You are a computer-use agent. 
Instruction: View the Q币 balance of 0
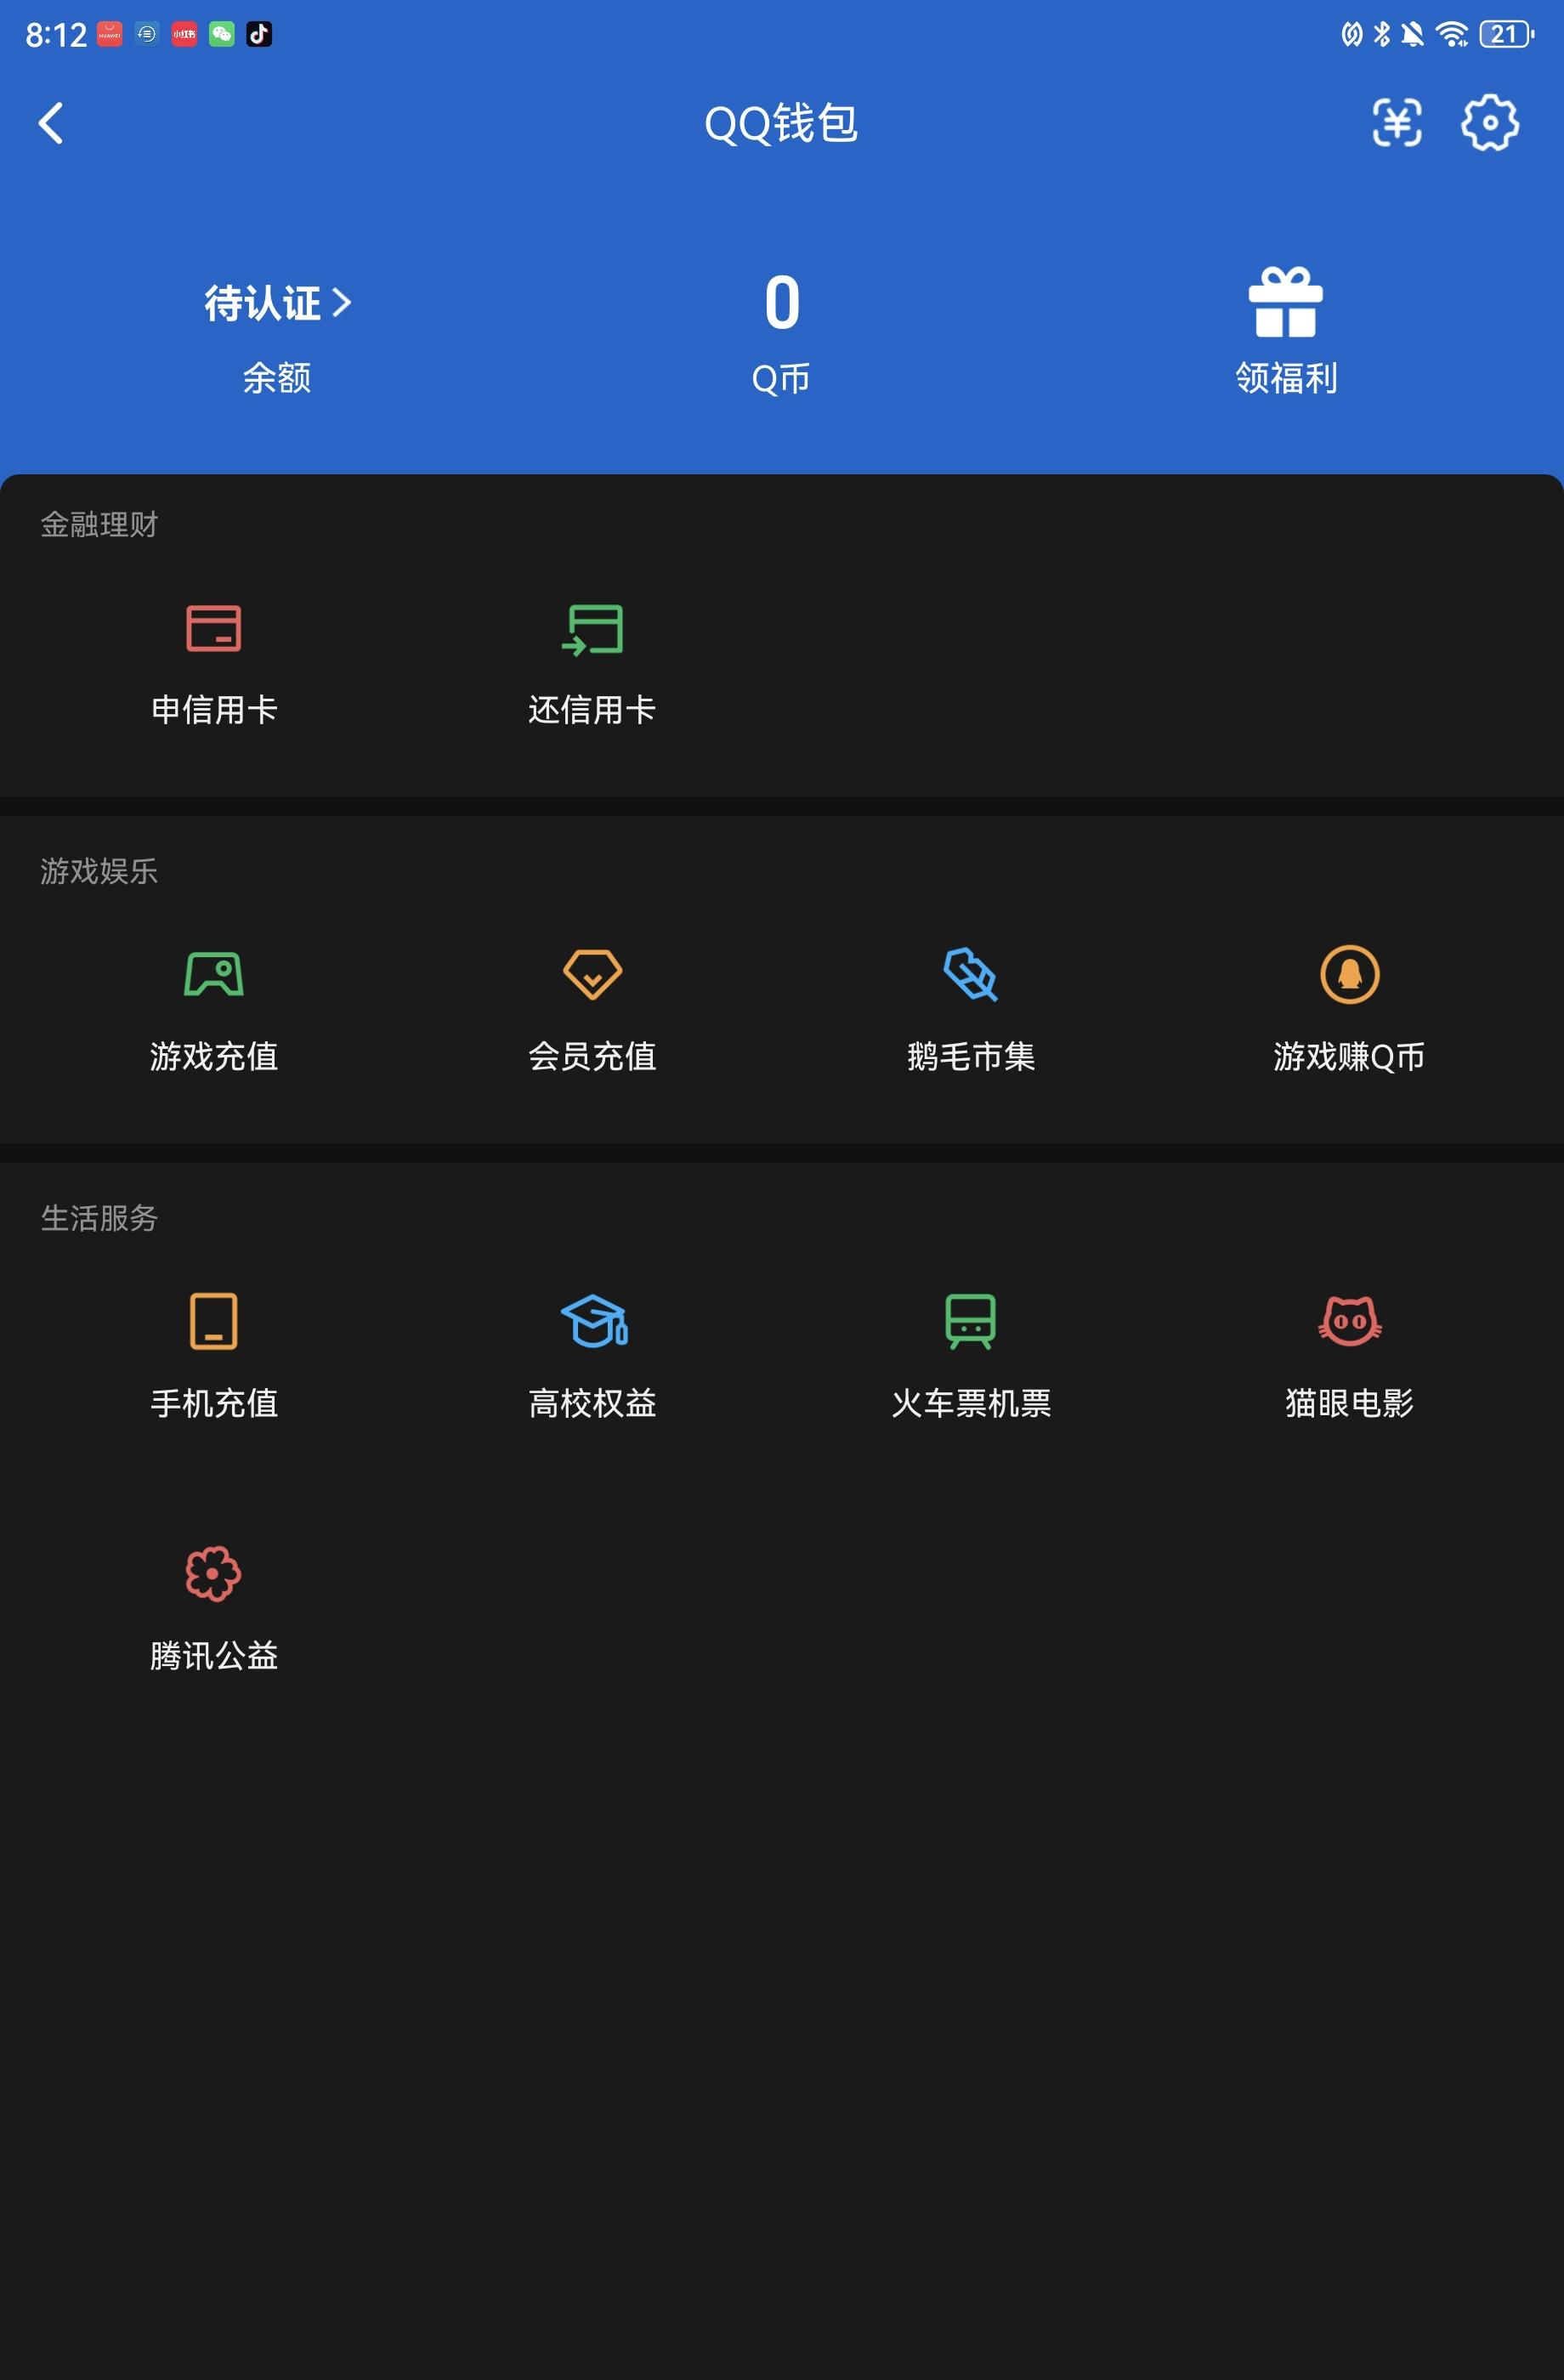pos(782,303)
